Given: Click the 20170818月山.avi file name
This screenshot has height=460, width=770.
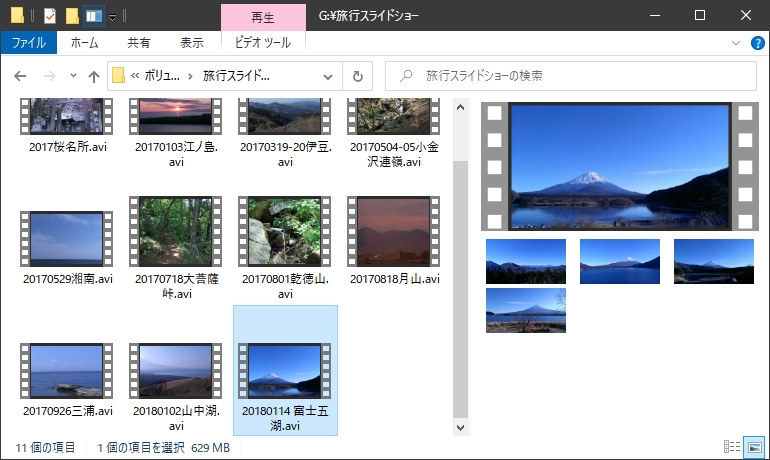Looking at the screenshot, I should (x=394, y=279).
